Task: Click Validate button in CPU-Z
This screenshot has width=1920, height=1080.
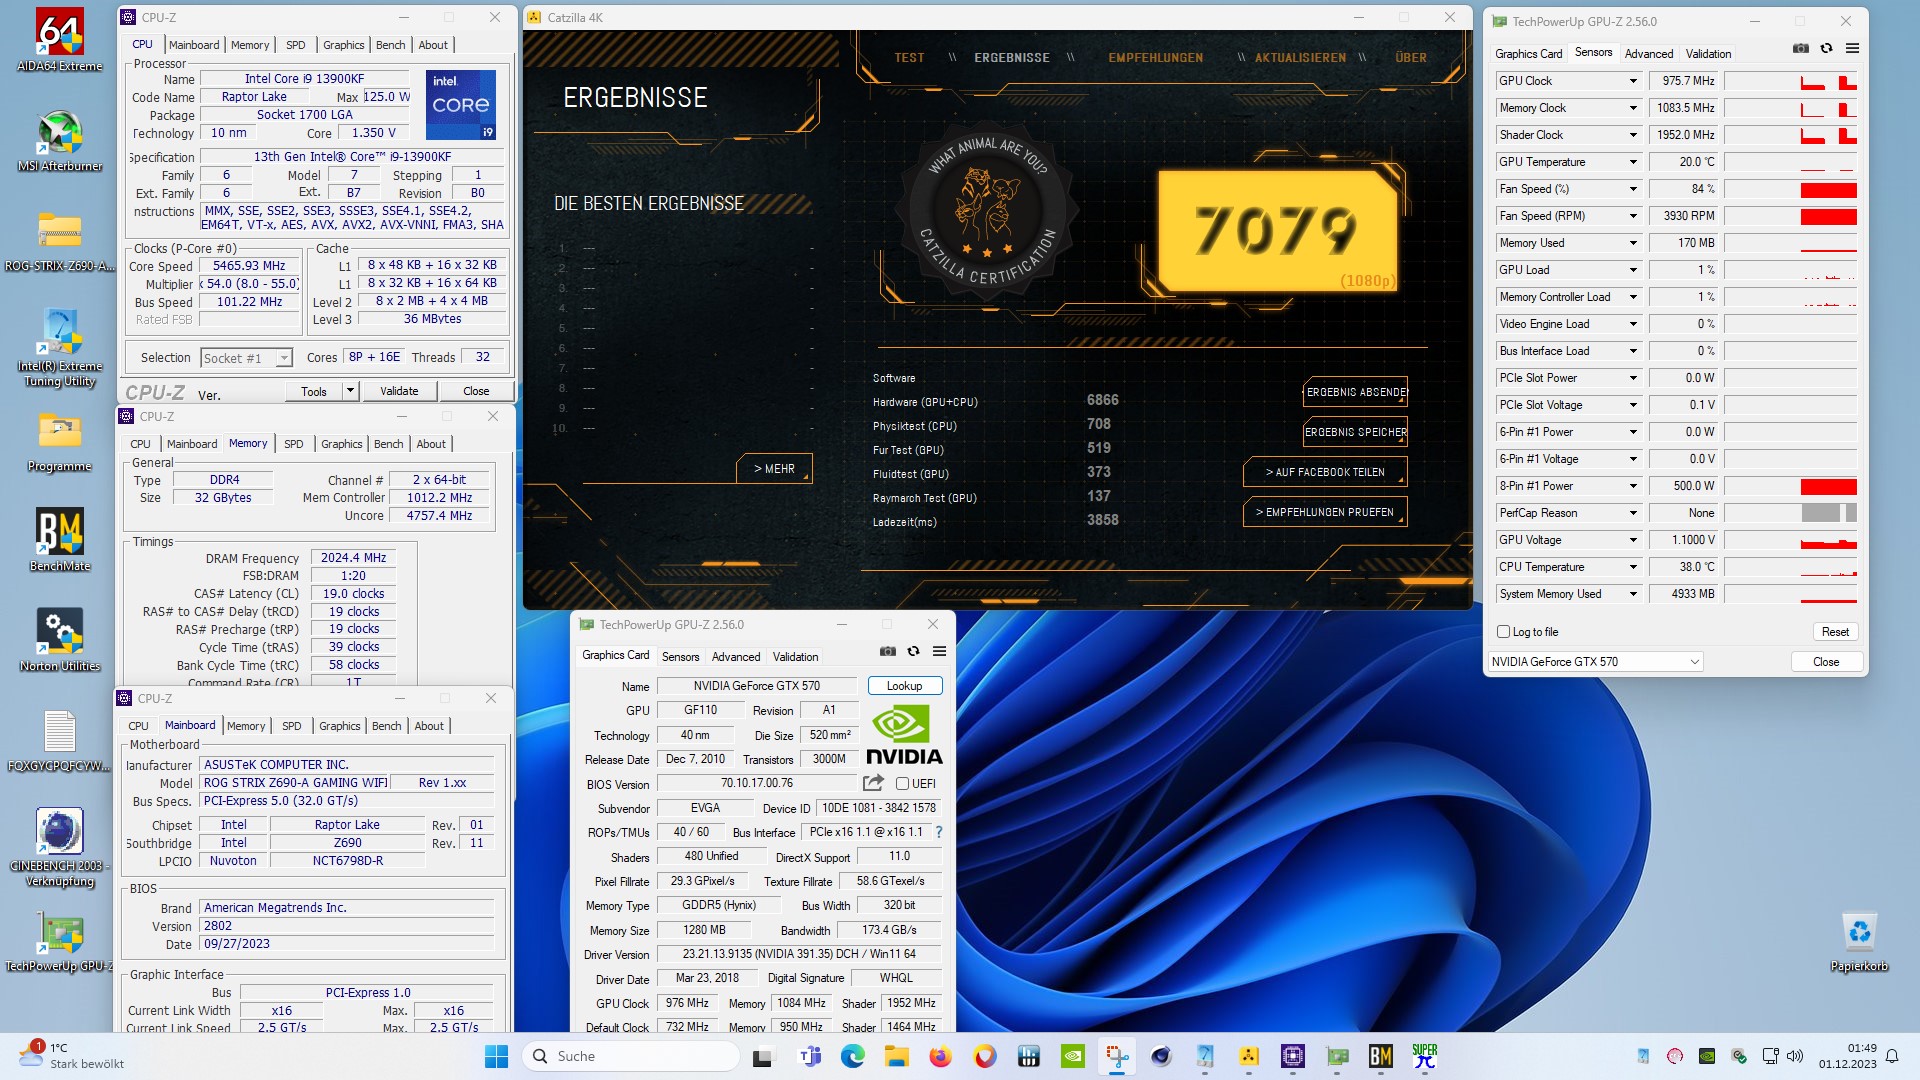Action: point(399,391)
